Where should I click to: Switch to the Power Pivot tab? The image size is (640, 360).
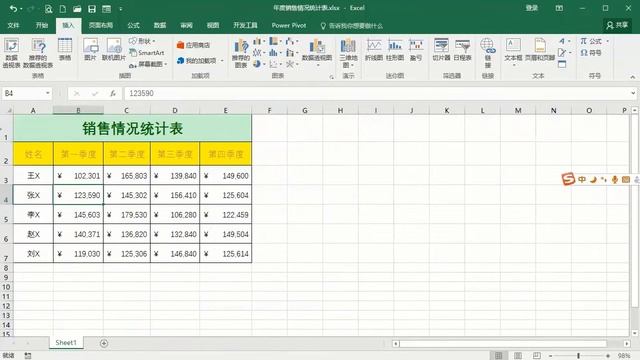(289, 25)
